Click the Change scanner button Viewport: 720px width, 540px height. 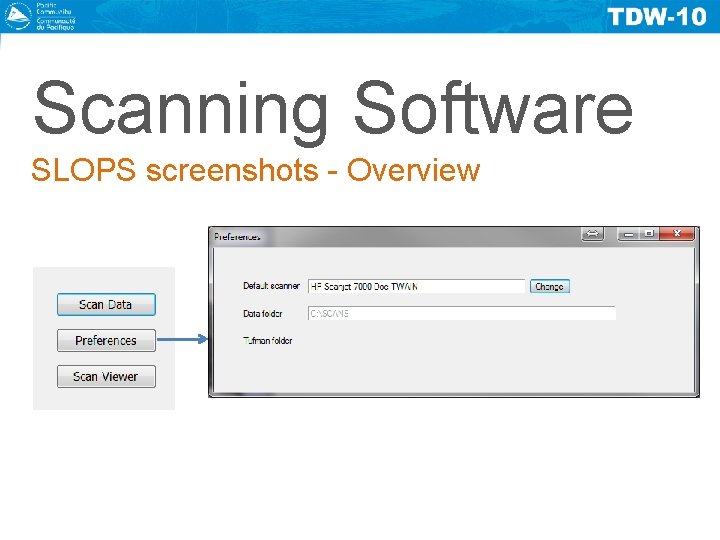click(x=550, y=286)
